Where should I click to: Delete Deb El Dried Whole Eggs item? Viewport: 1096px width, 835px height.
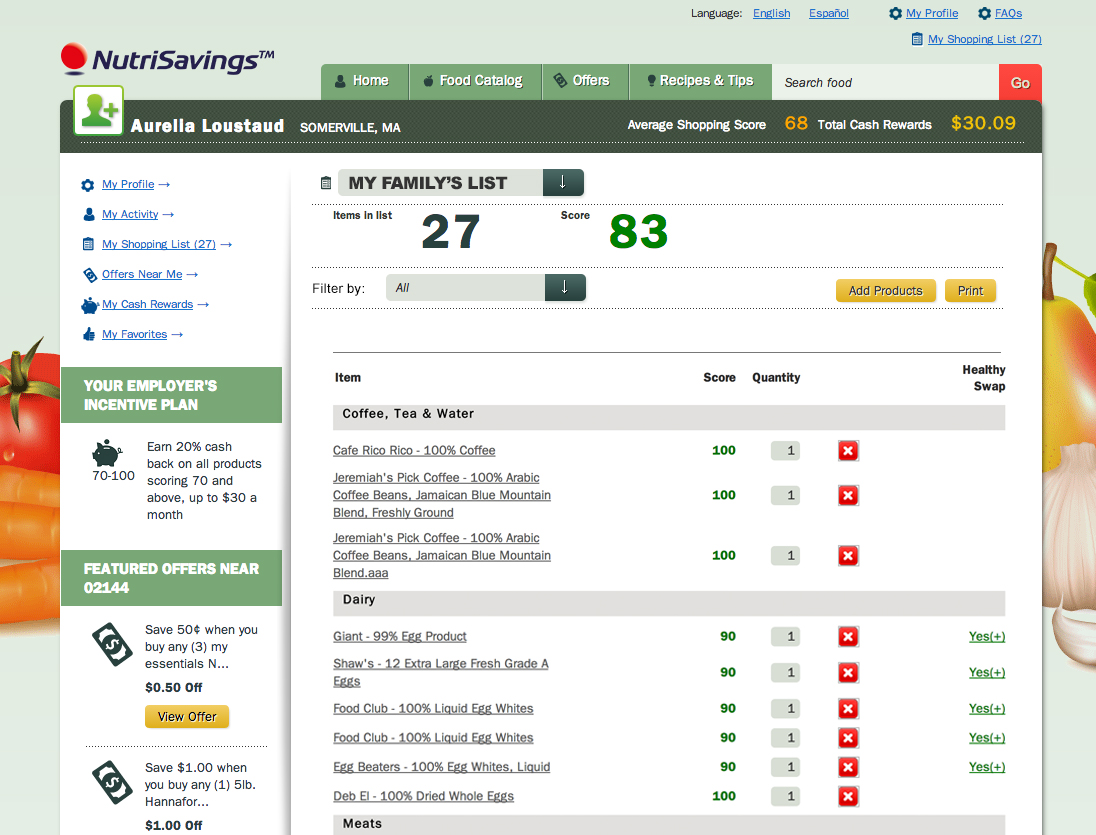tap(848, 797)
